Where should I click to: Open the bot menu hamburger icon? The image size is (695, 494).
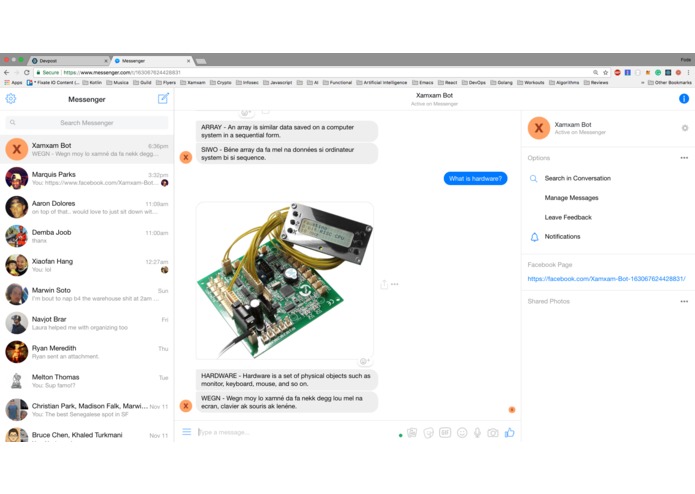187,432
